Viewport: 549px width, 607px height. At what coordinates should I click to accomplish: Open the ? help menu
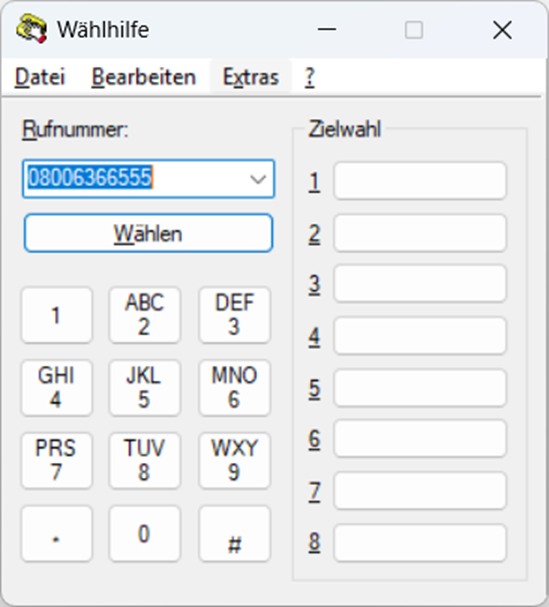(309, 77)
